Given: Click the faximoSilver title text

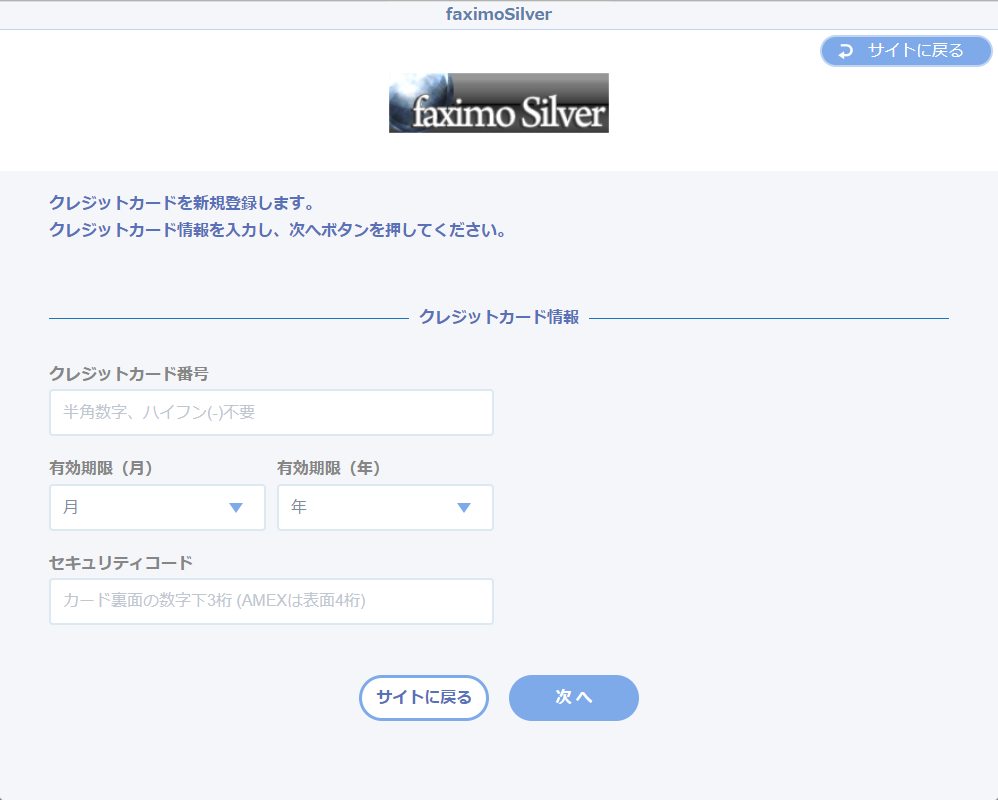Looking at the screenshot, I should 498,14.
